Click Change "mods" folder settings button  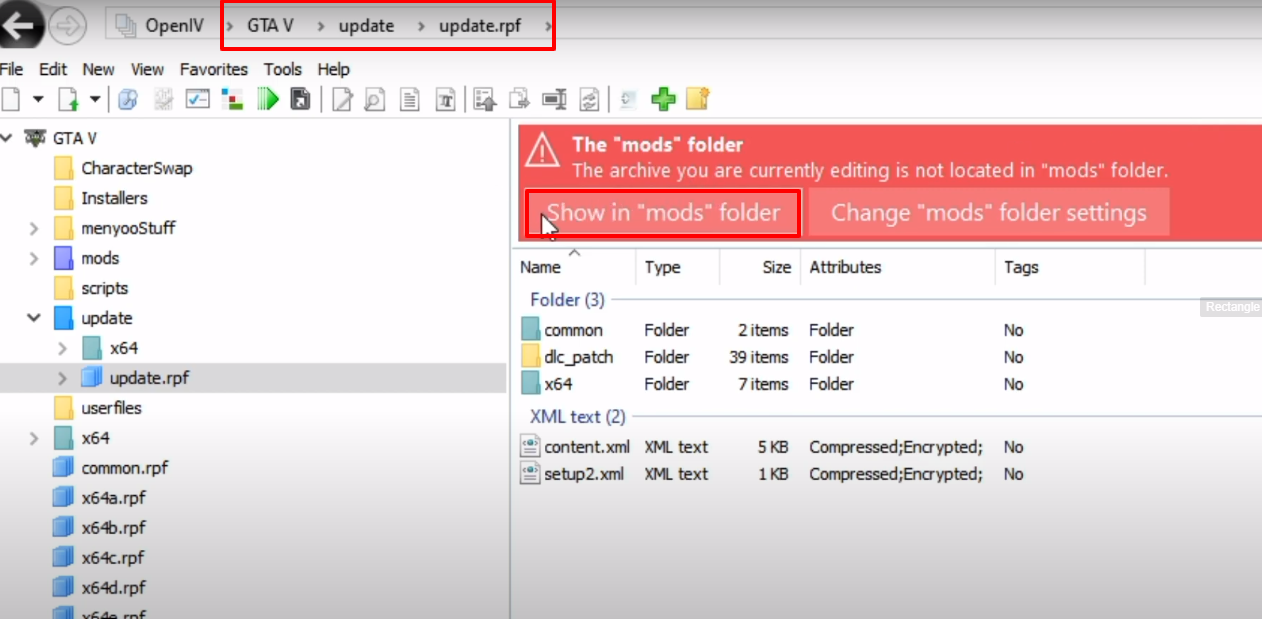coord(989,213)
